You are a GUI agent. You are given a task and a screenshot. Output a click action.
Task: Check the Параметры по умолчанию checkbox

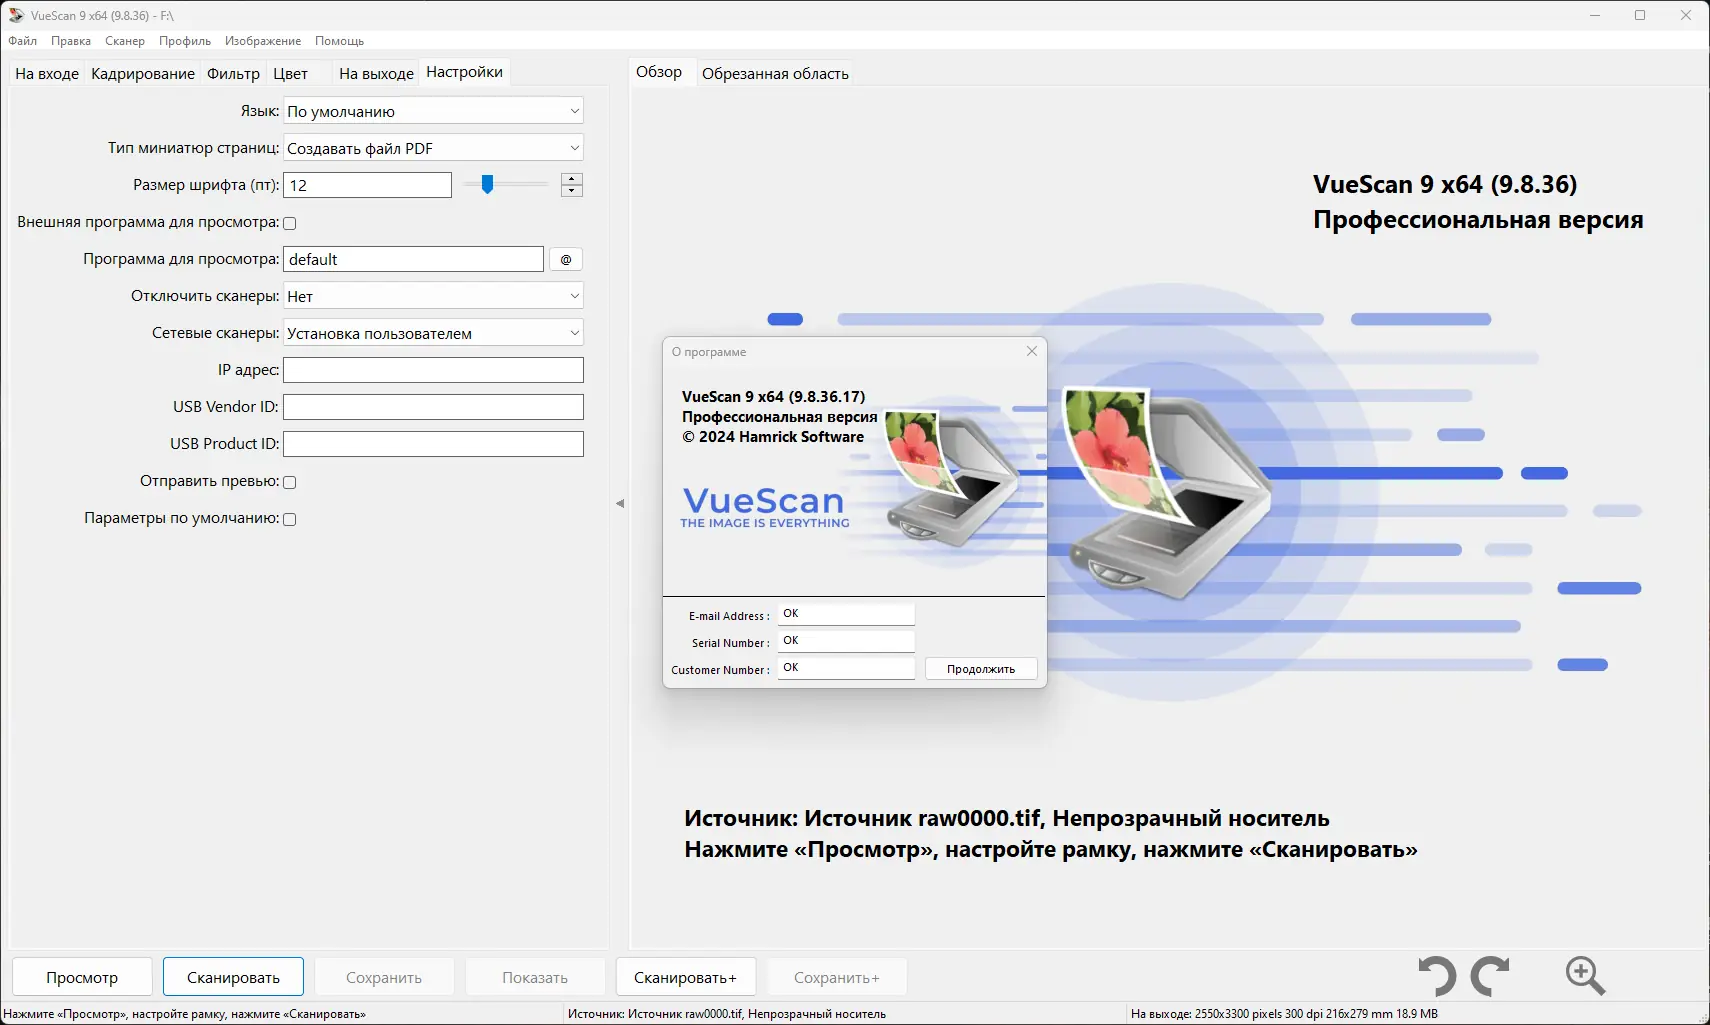click(x=290, y=519)
